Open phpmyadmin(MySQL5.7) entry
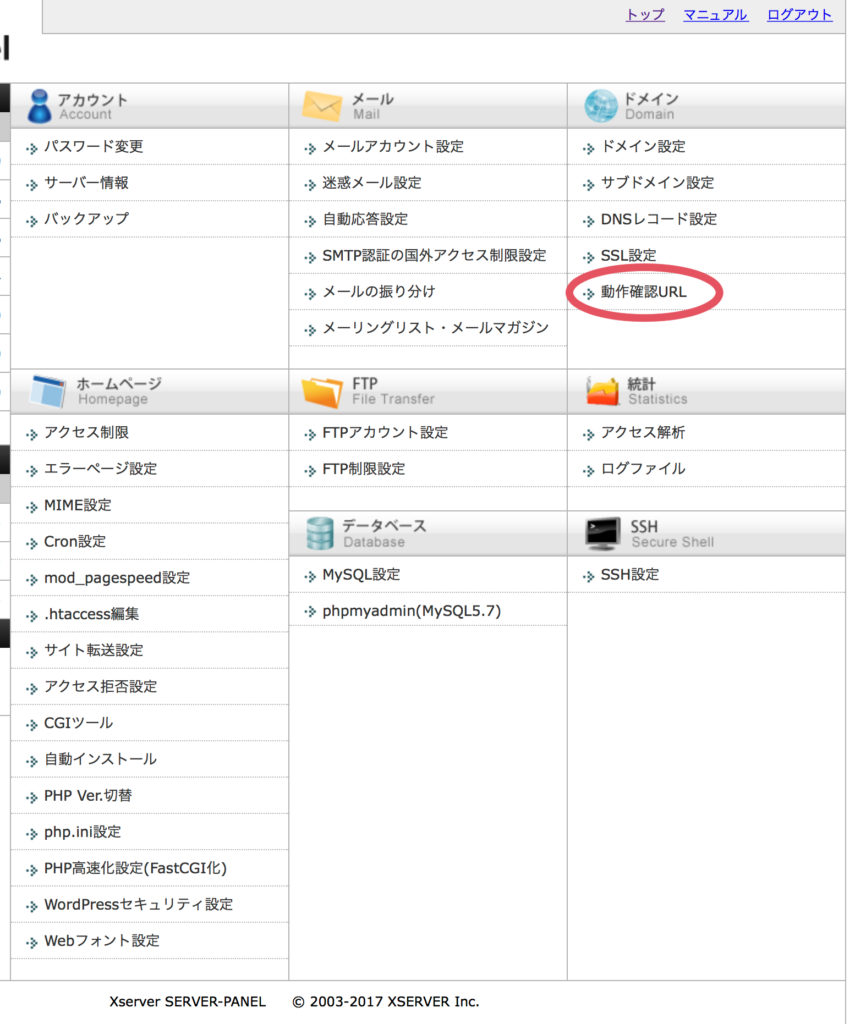The image size is (855, 1024). 411,611
